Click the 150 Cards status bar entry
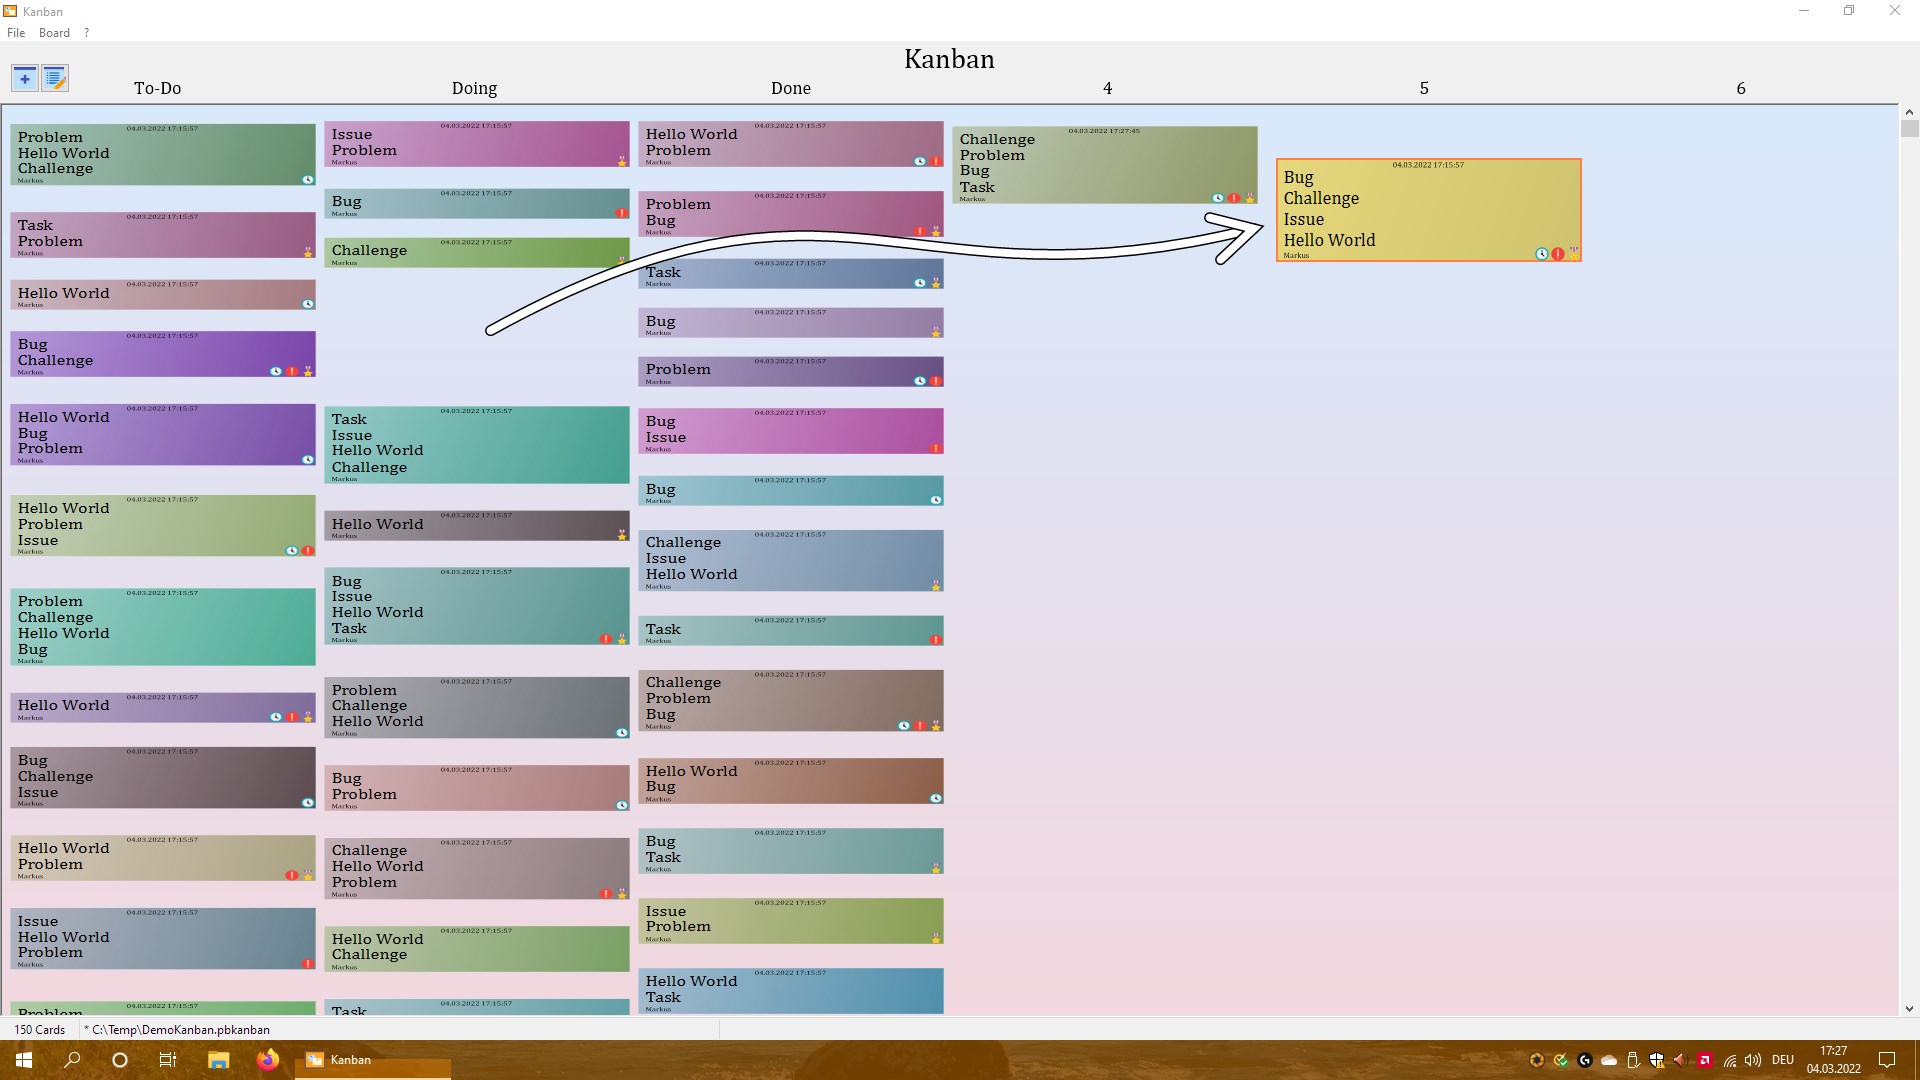Image resolution: width=1920 pixels, height=1080 pixels. click(x=40, y=1029)
